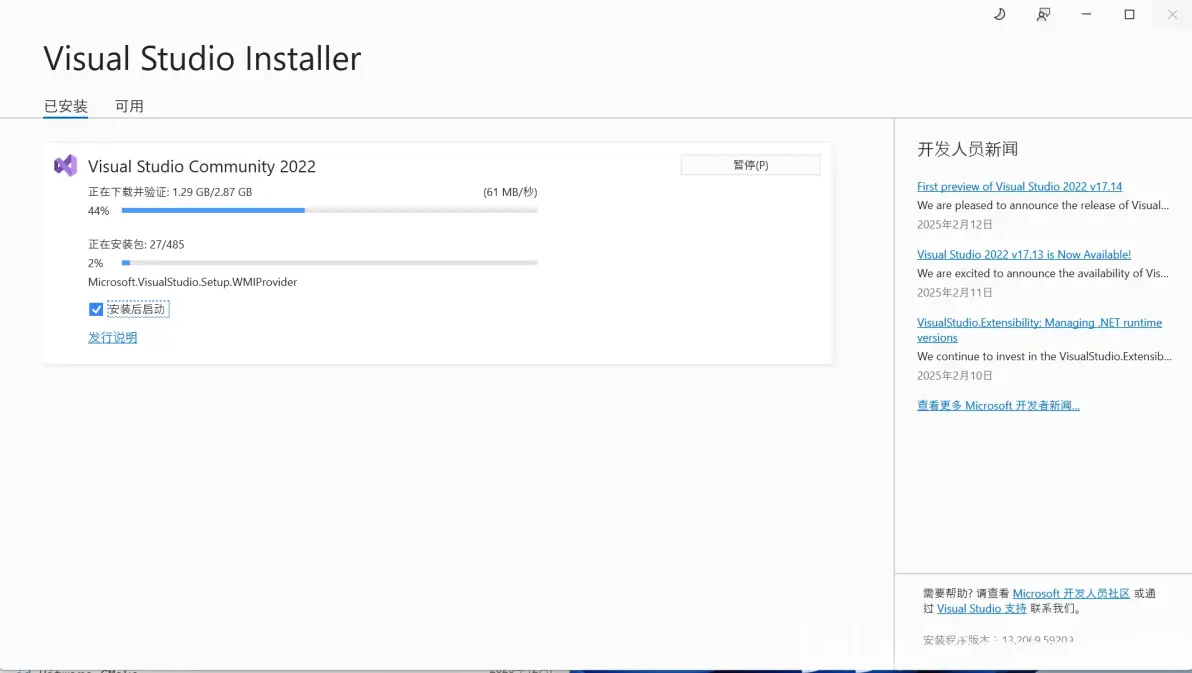Open the 发行说明 release notes link
The width and height of the screenshot is (1192, 673).
tap(113, 338)
